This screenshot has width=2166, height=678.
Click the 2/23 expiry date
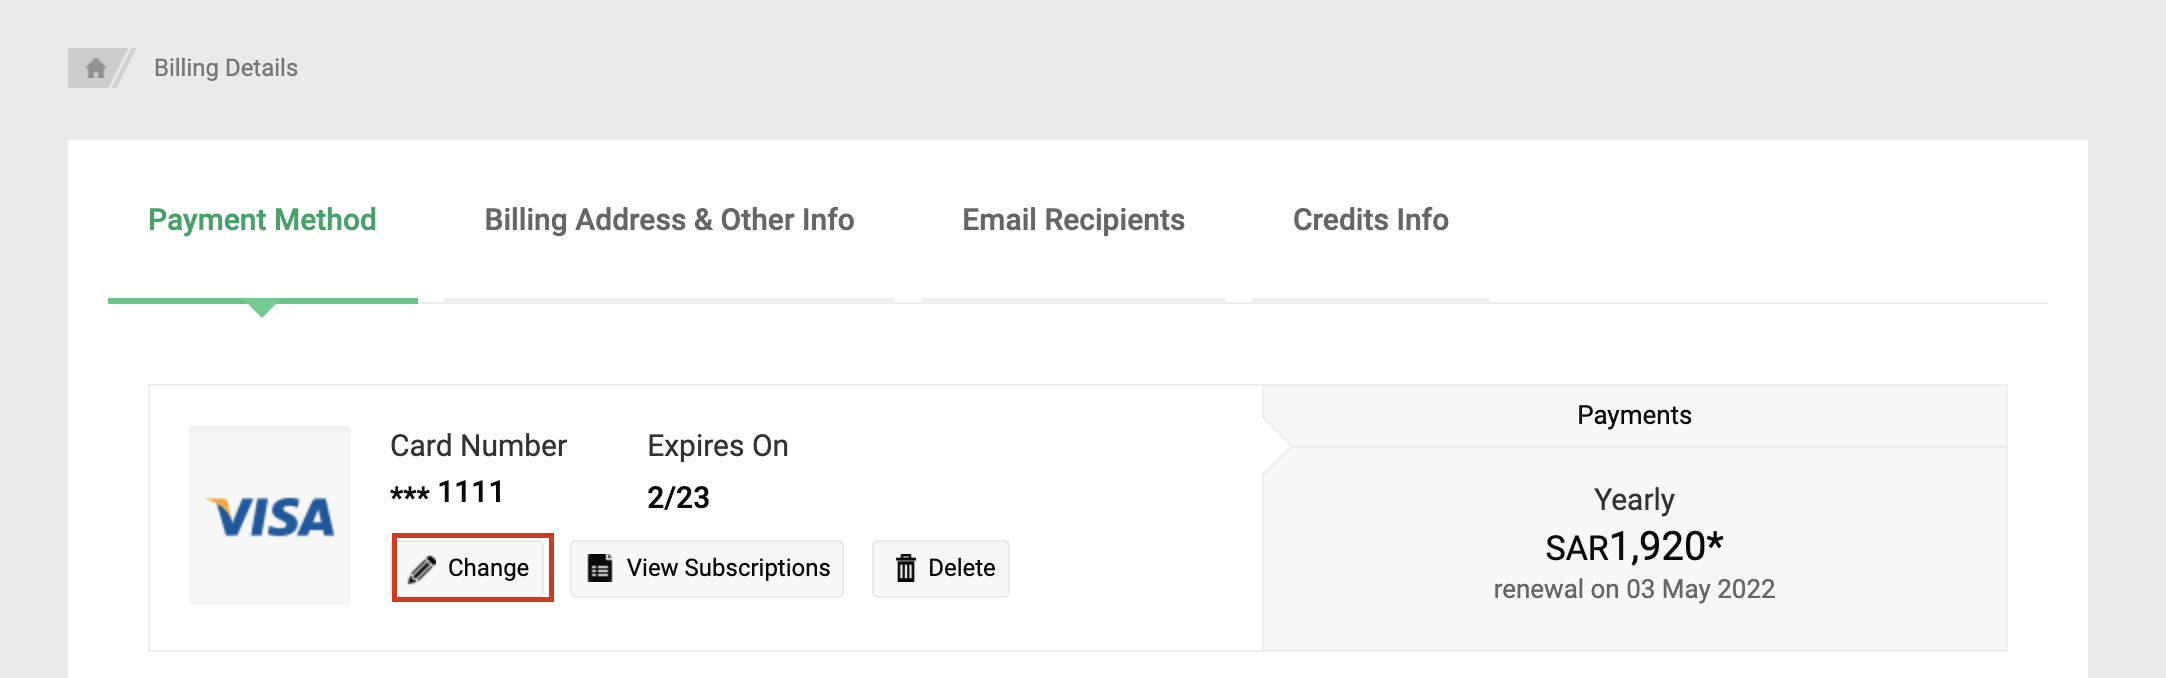678,497
